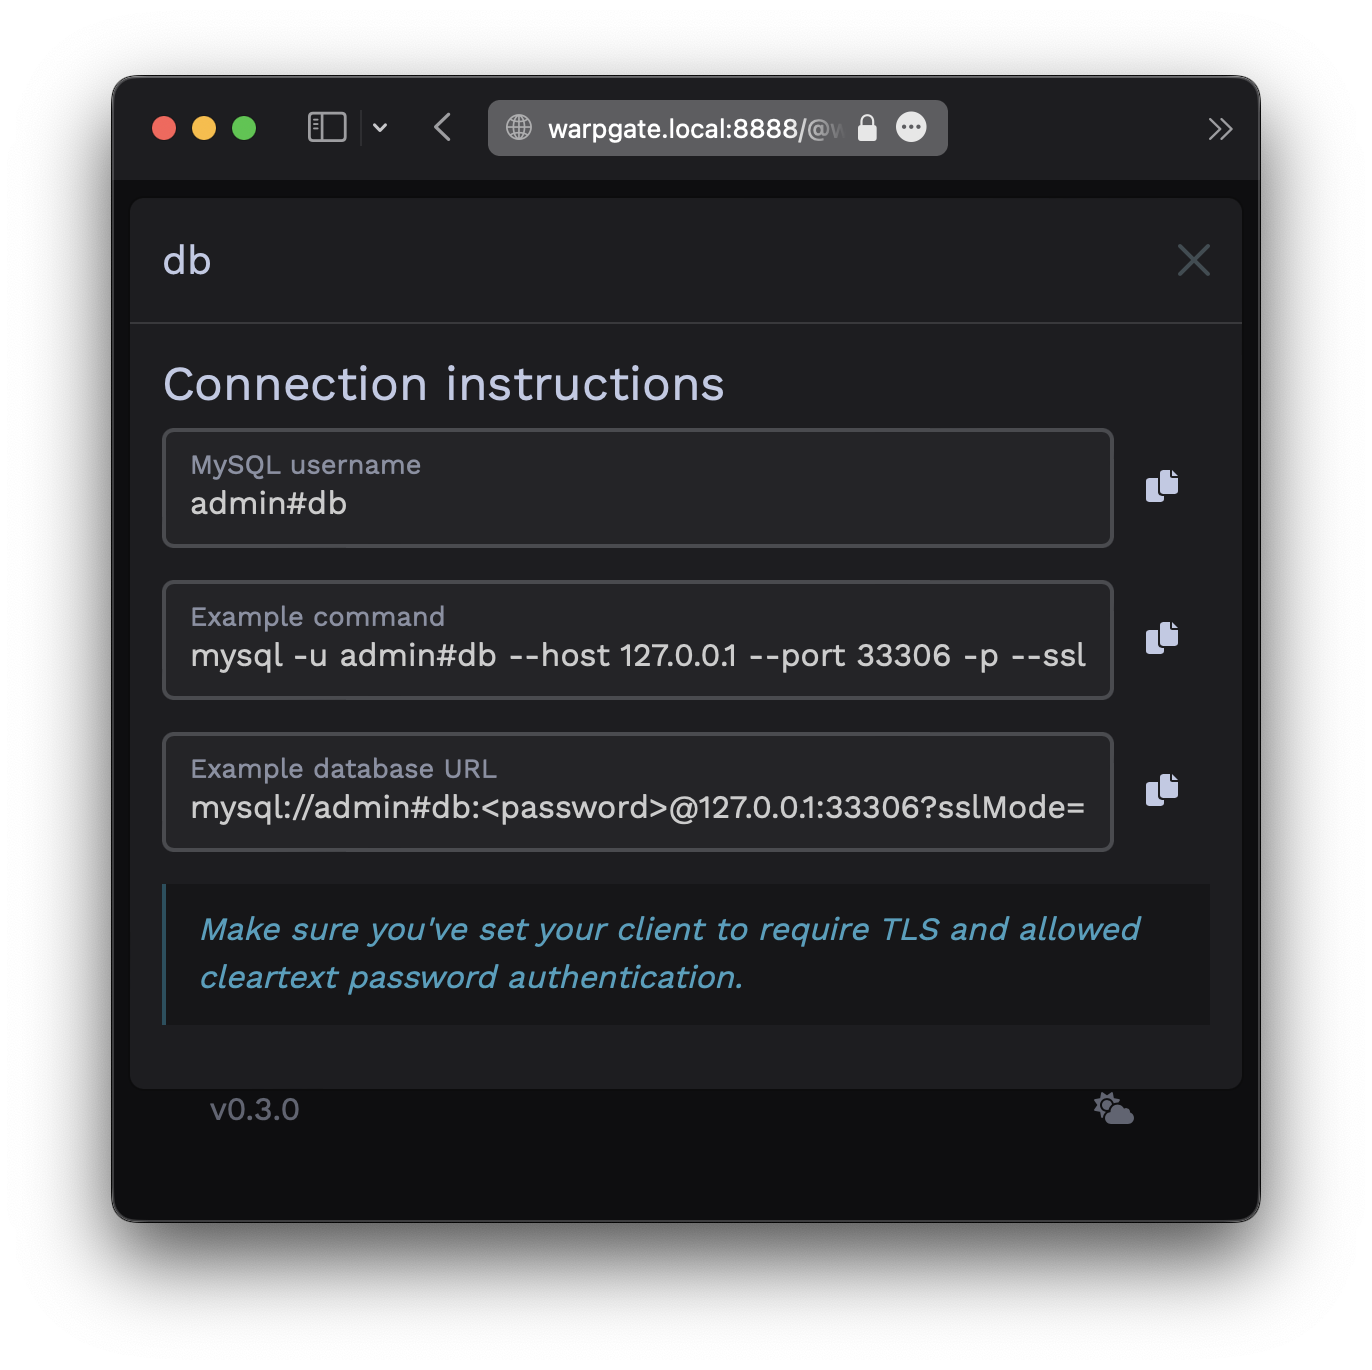1372x1370 pixels.
Task: Open the more options ellipsis in address bar
Action: 910,127
